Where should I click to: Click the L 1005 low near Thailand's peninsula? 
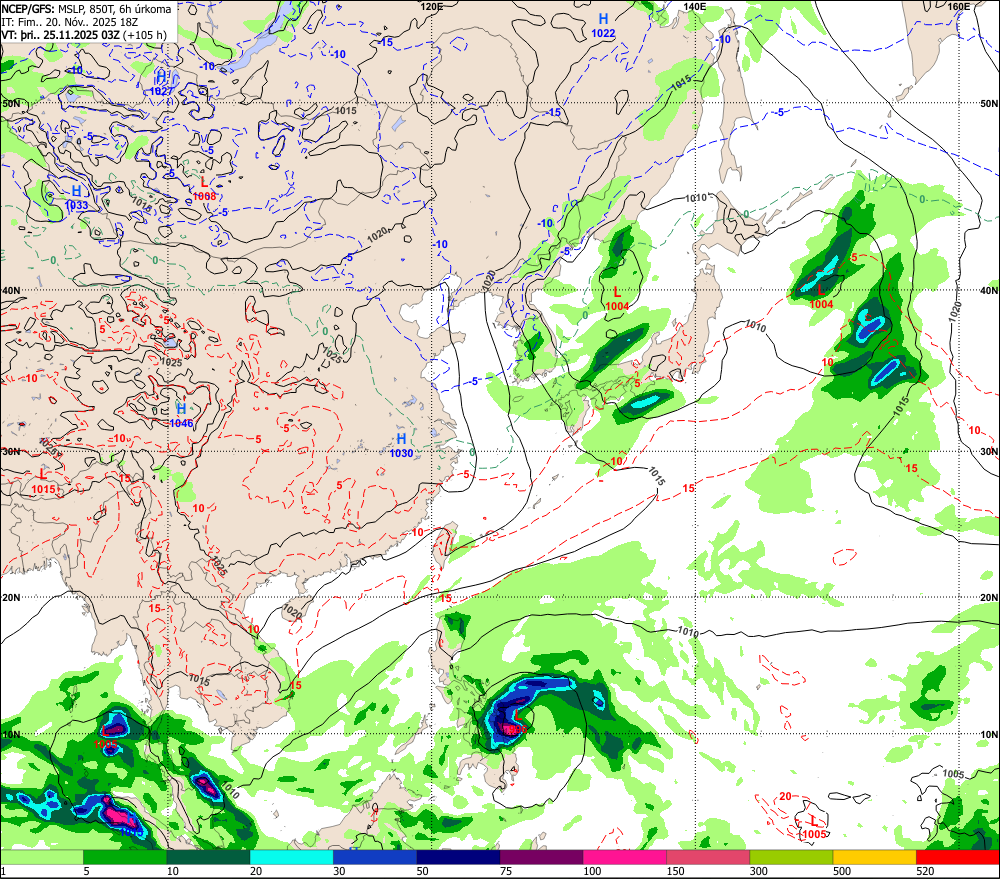[x=105, y=737]
